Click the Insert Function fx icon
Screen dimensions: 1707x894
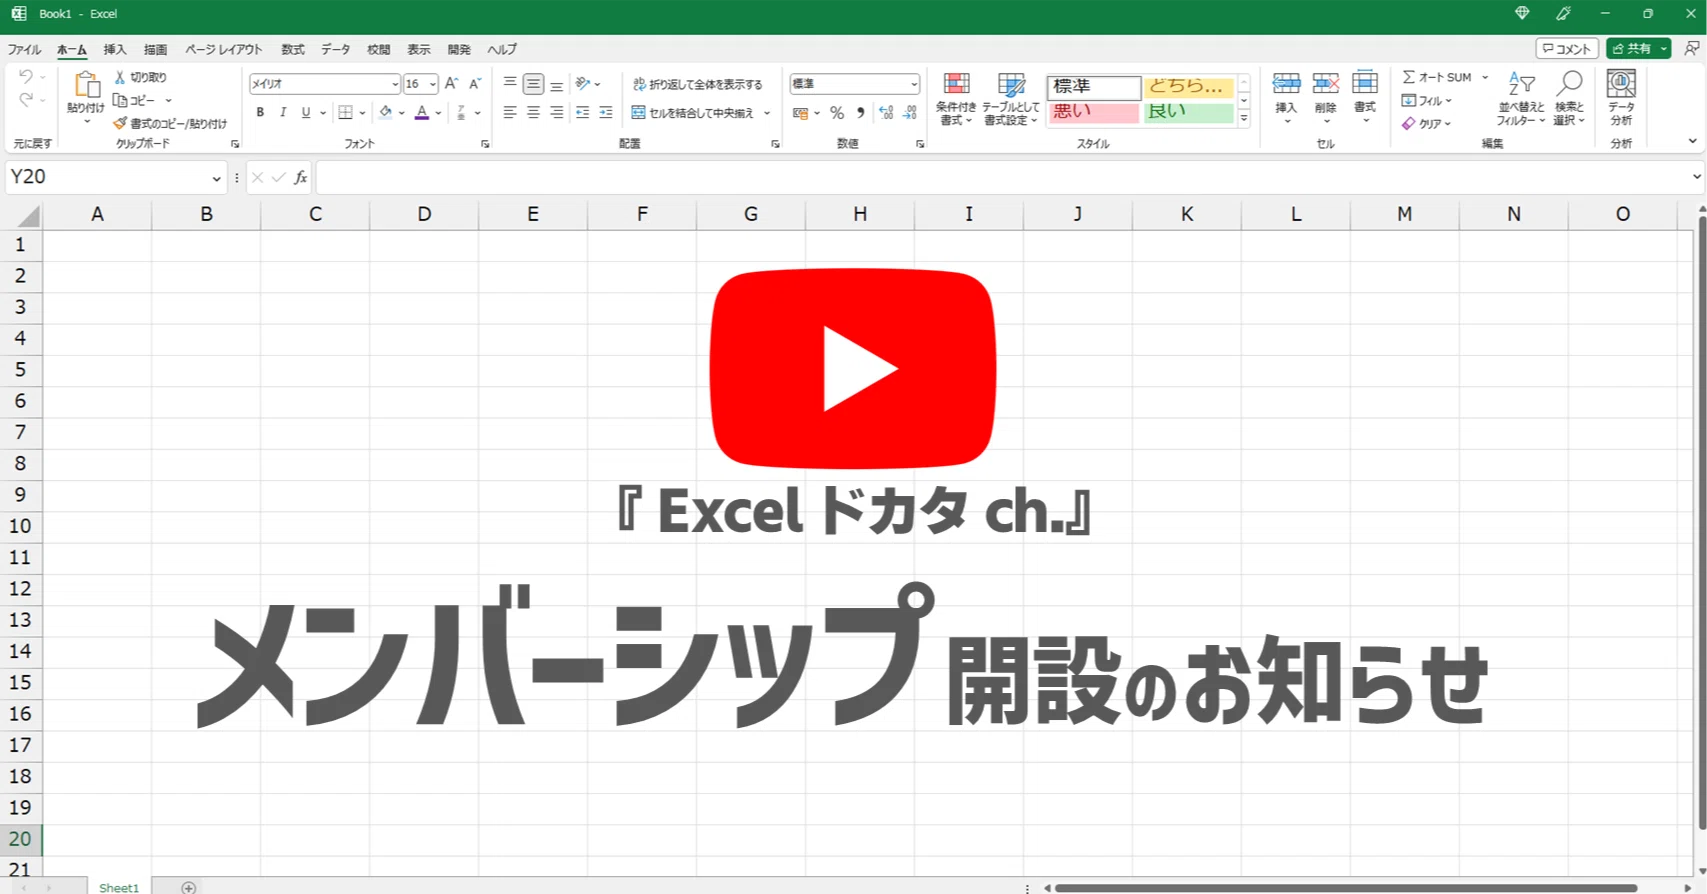tap(300, 177)
